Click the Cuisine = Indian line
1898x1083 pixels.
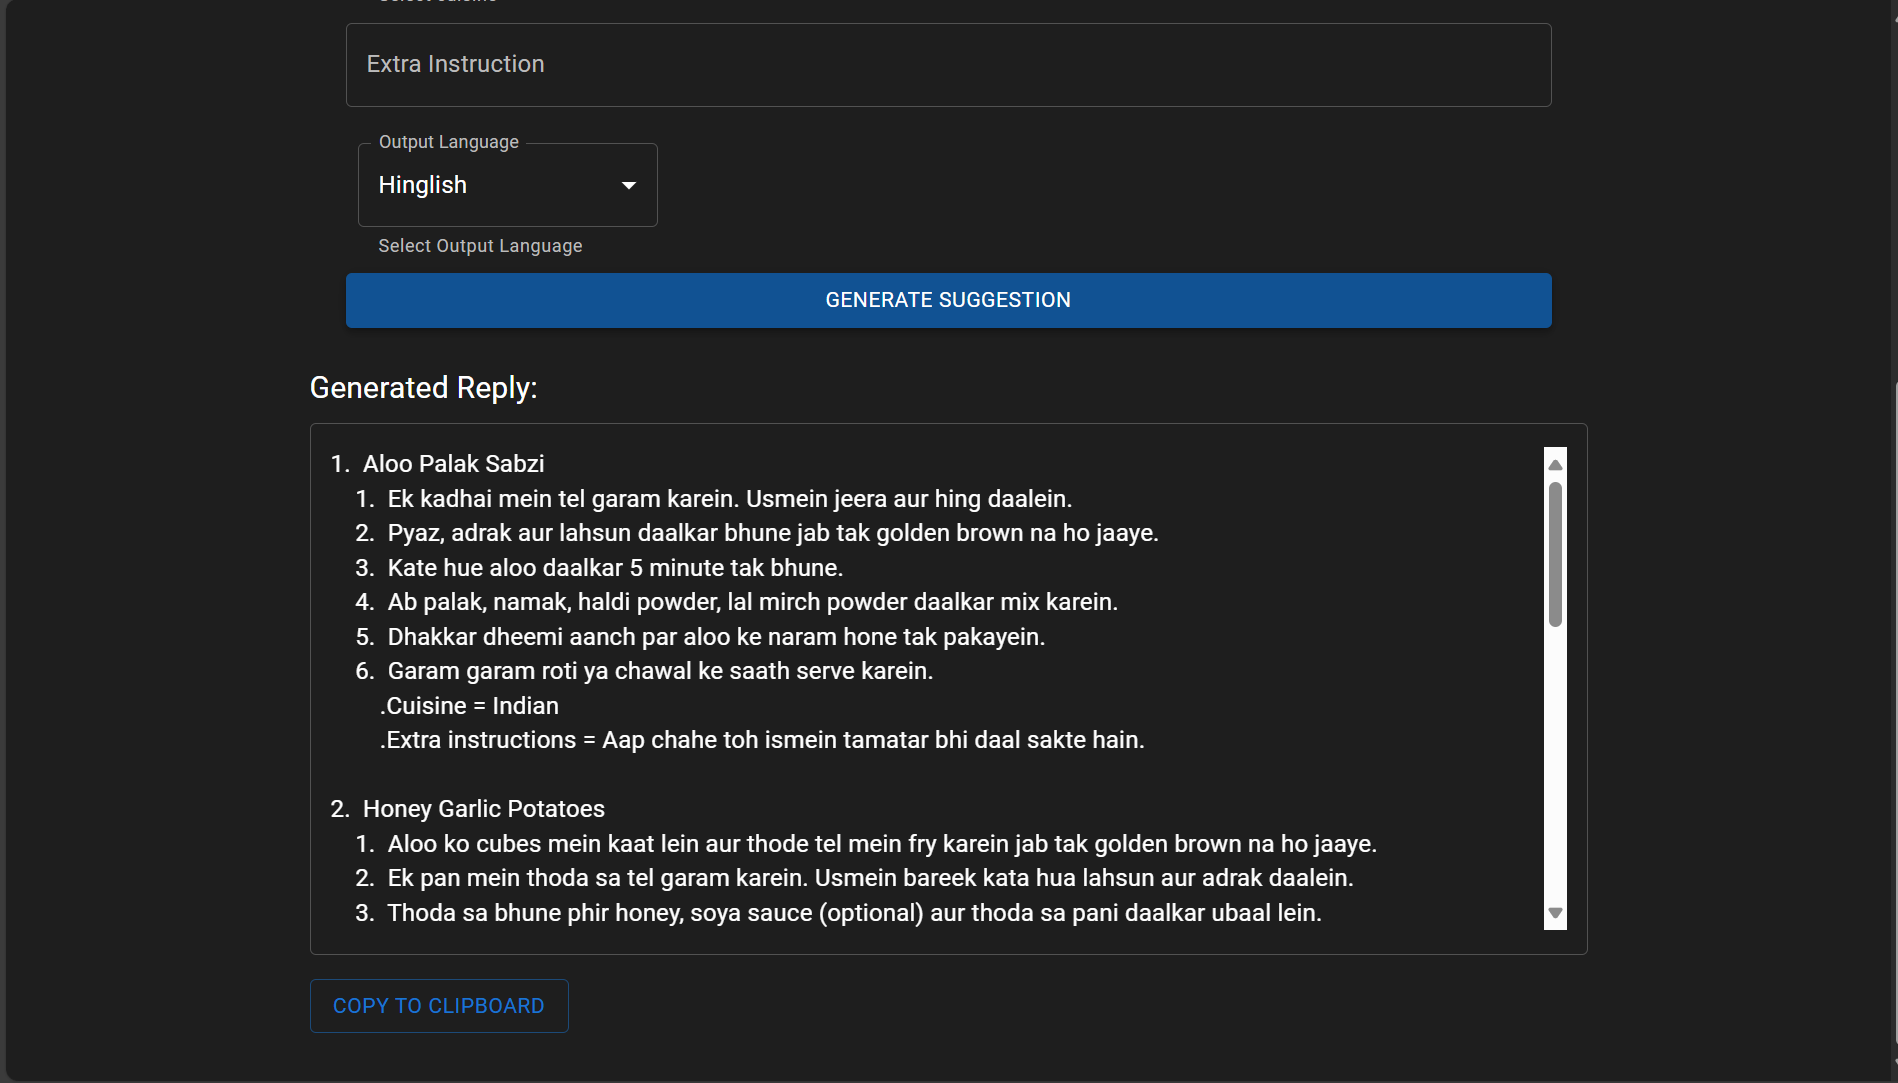coord(469,706)
